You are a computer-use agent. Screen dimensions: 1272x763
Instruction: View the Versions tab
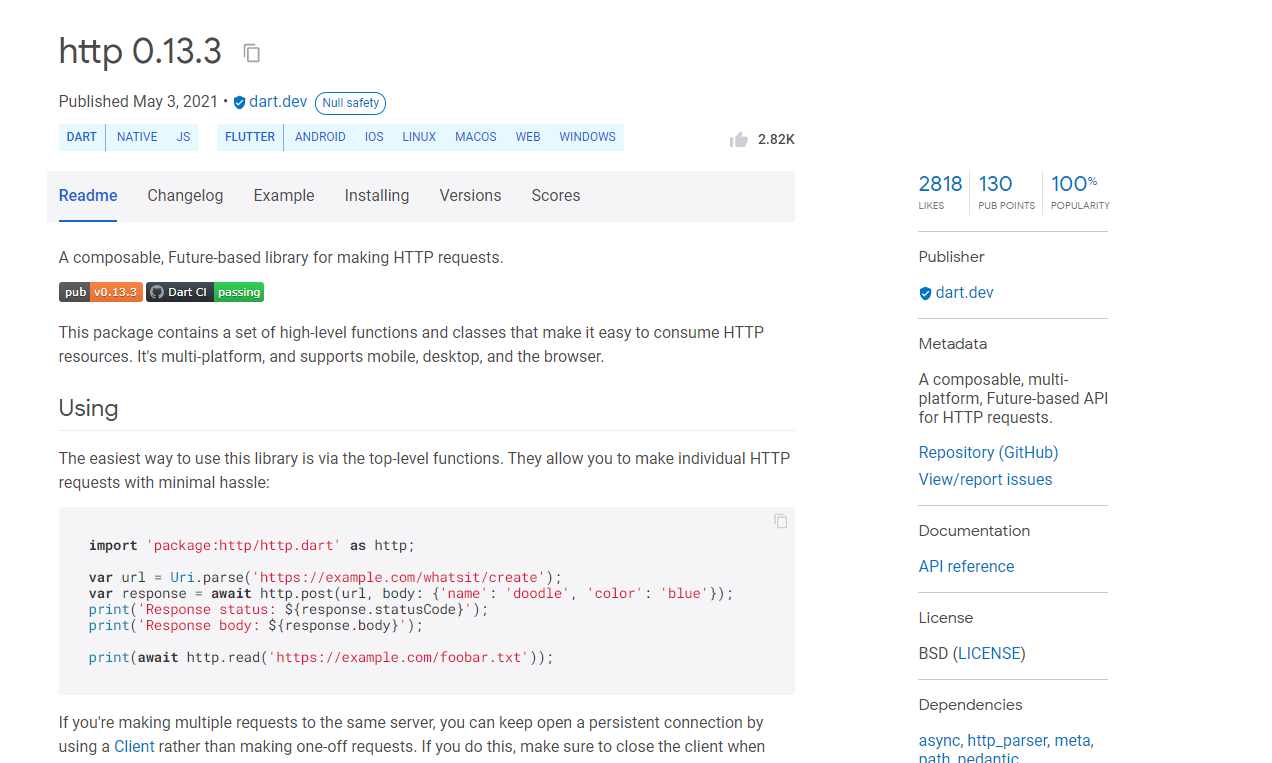click(470, 196)
